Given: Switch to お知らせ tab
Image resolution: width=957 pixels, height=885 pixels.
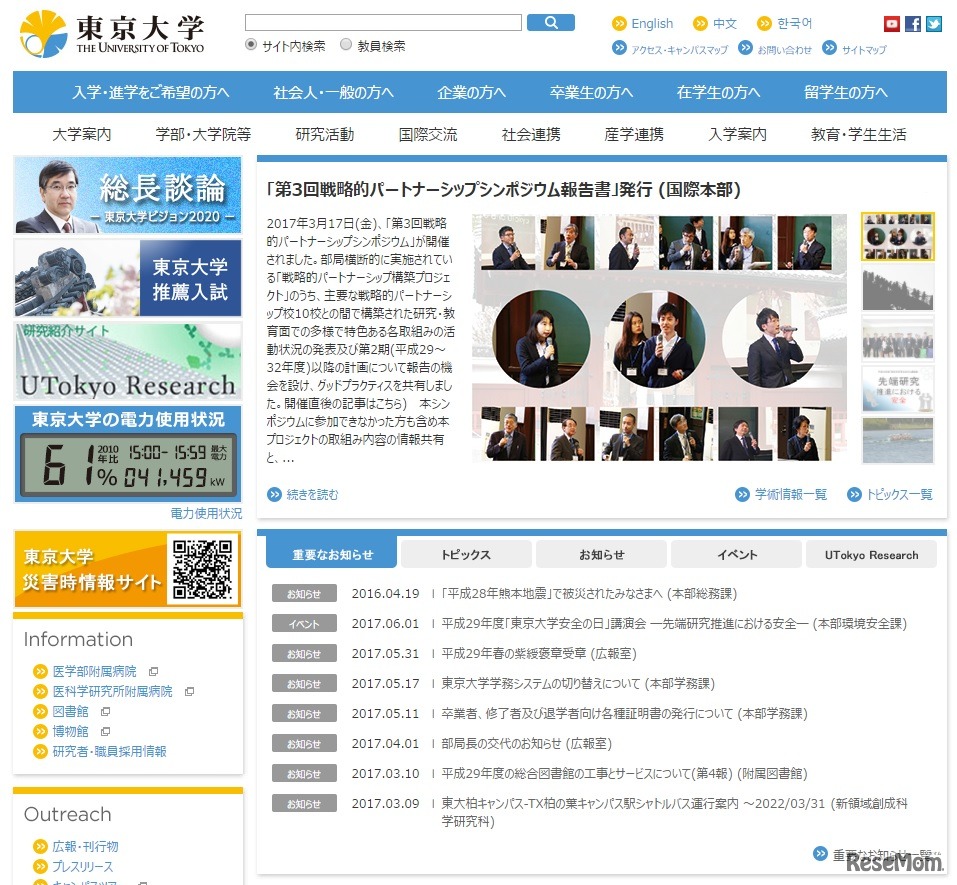Looking at the screenshot, I should click(x=601, y=554).
